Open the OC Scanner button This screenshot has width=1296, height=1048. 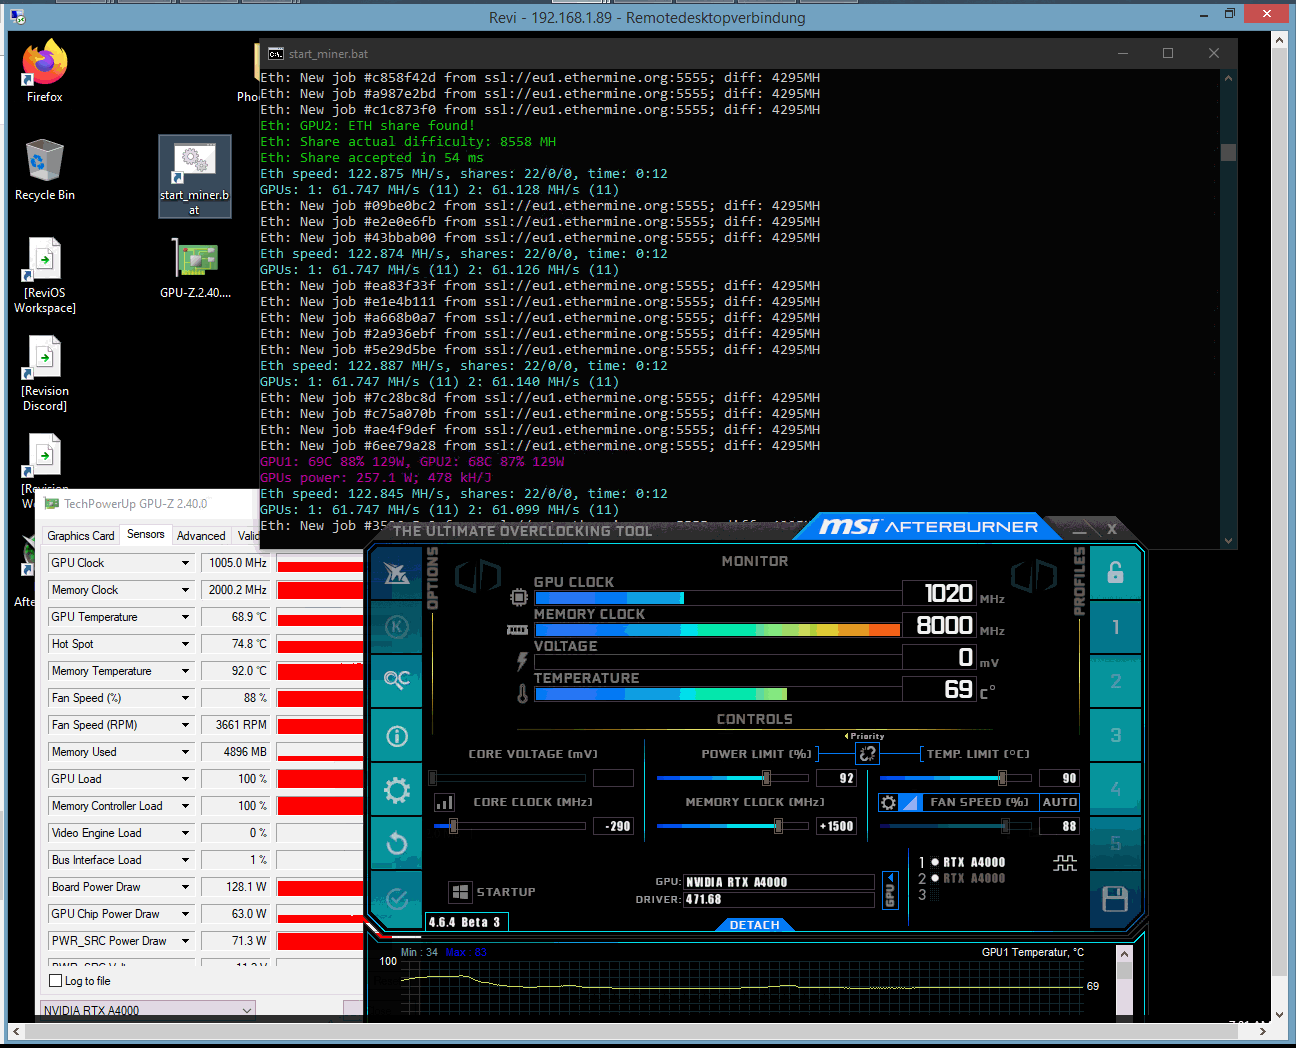[x=397, y=680]
